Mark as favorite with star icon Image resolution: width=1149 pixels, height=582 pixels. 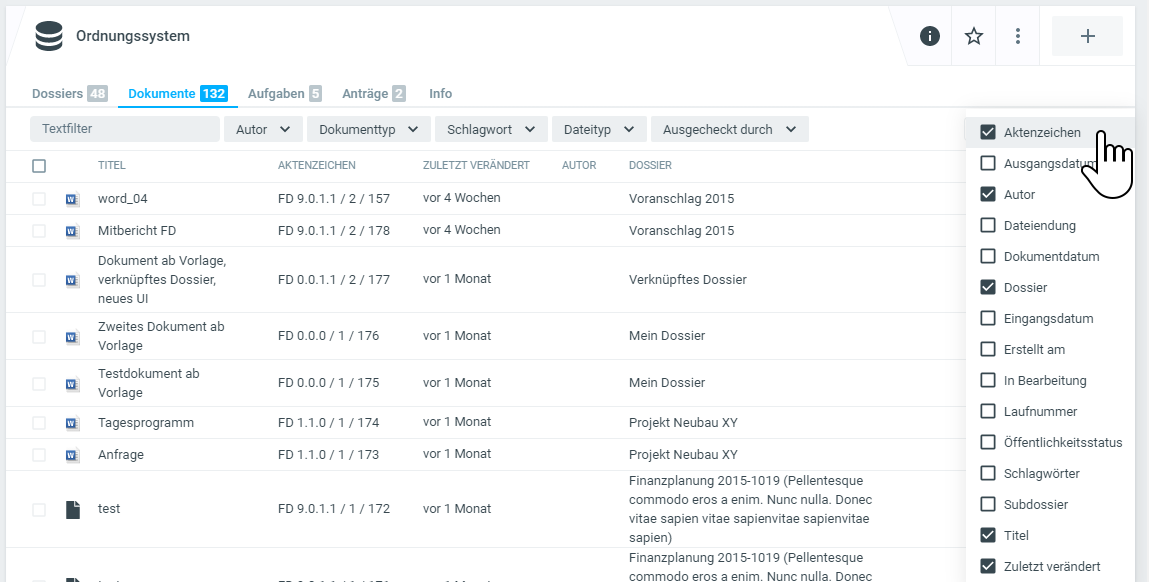(974, 37)
